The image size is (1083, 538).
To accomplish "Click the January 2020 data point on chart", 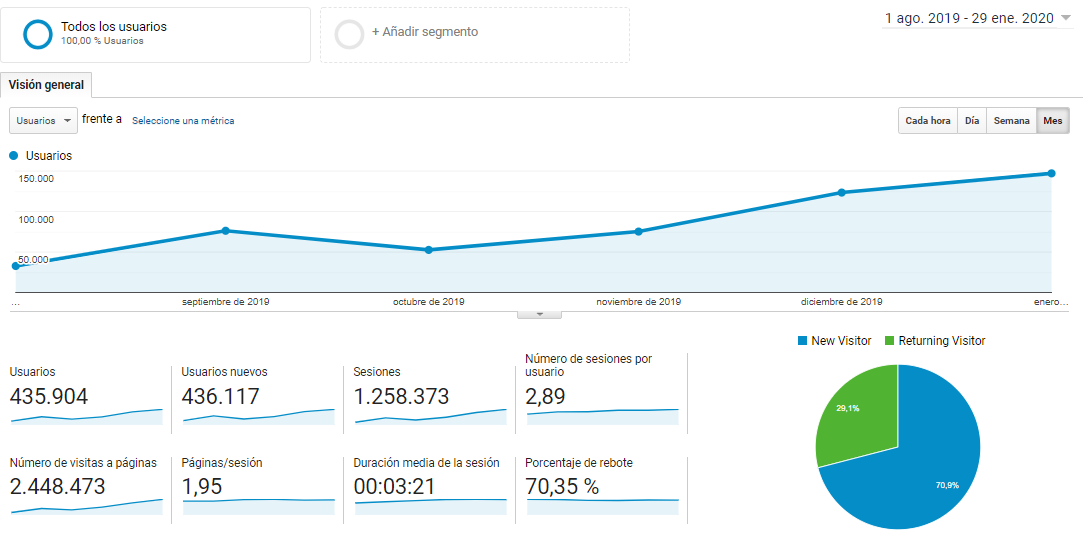I will pos(1051,173).
